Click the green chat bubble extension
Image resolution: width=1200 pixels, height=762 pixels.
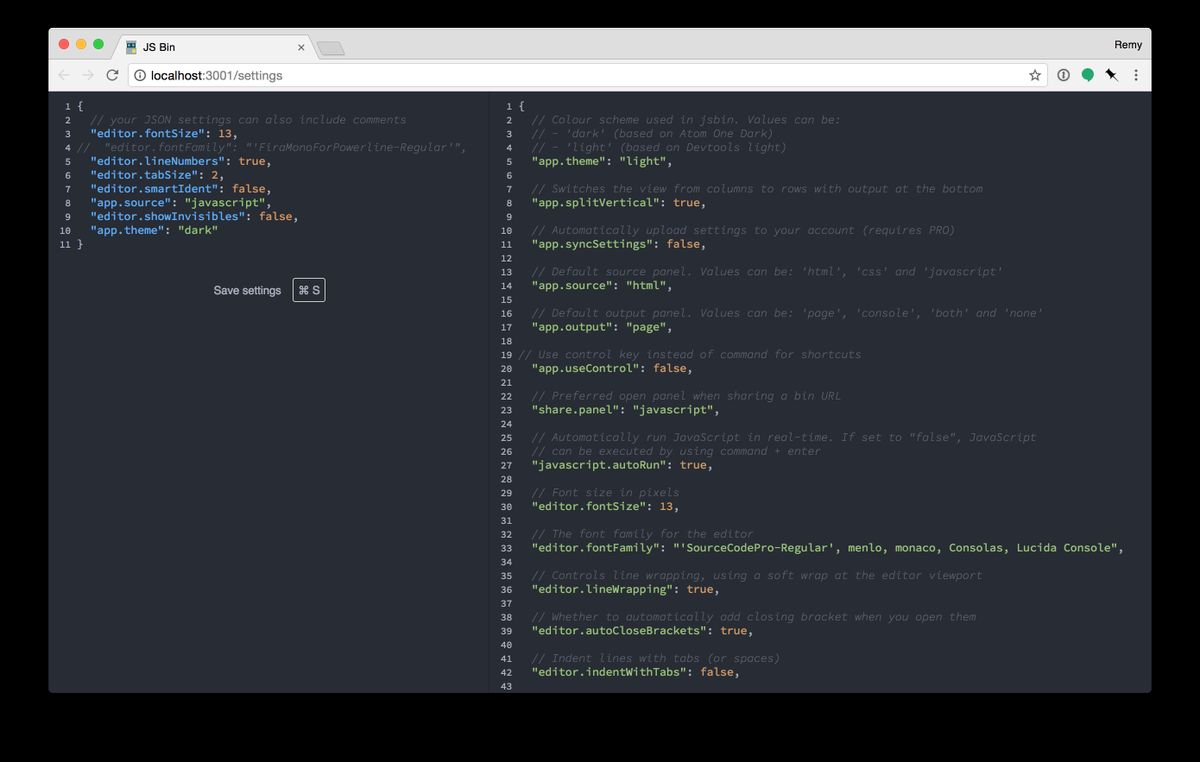(1087, 75)
